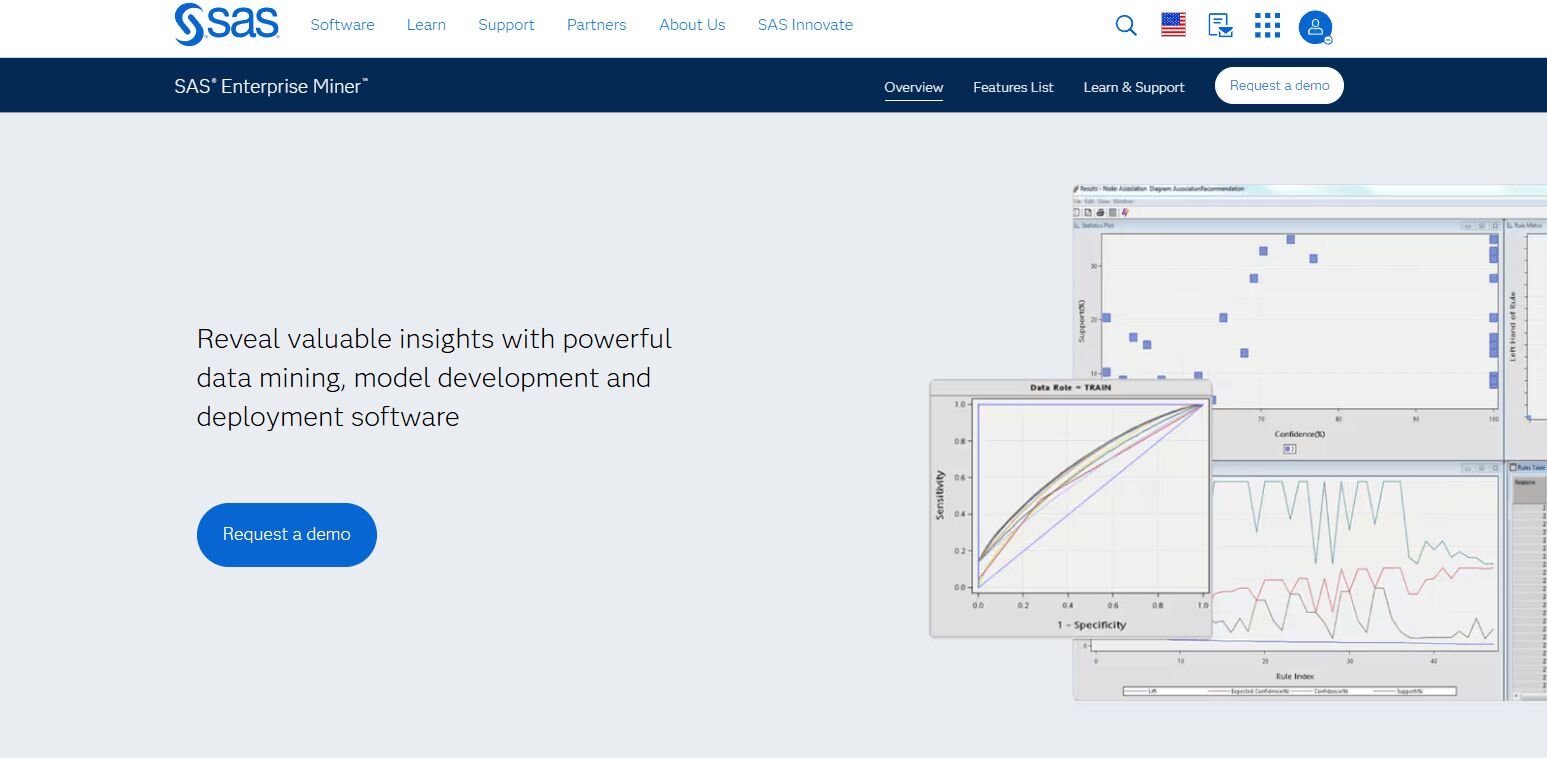
Task: Click the ROC curve Sensitivity chart image
Action: click(x=1070, y=508)
